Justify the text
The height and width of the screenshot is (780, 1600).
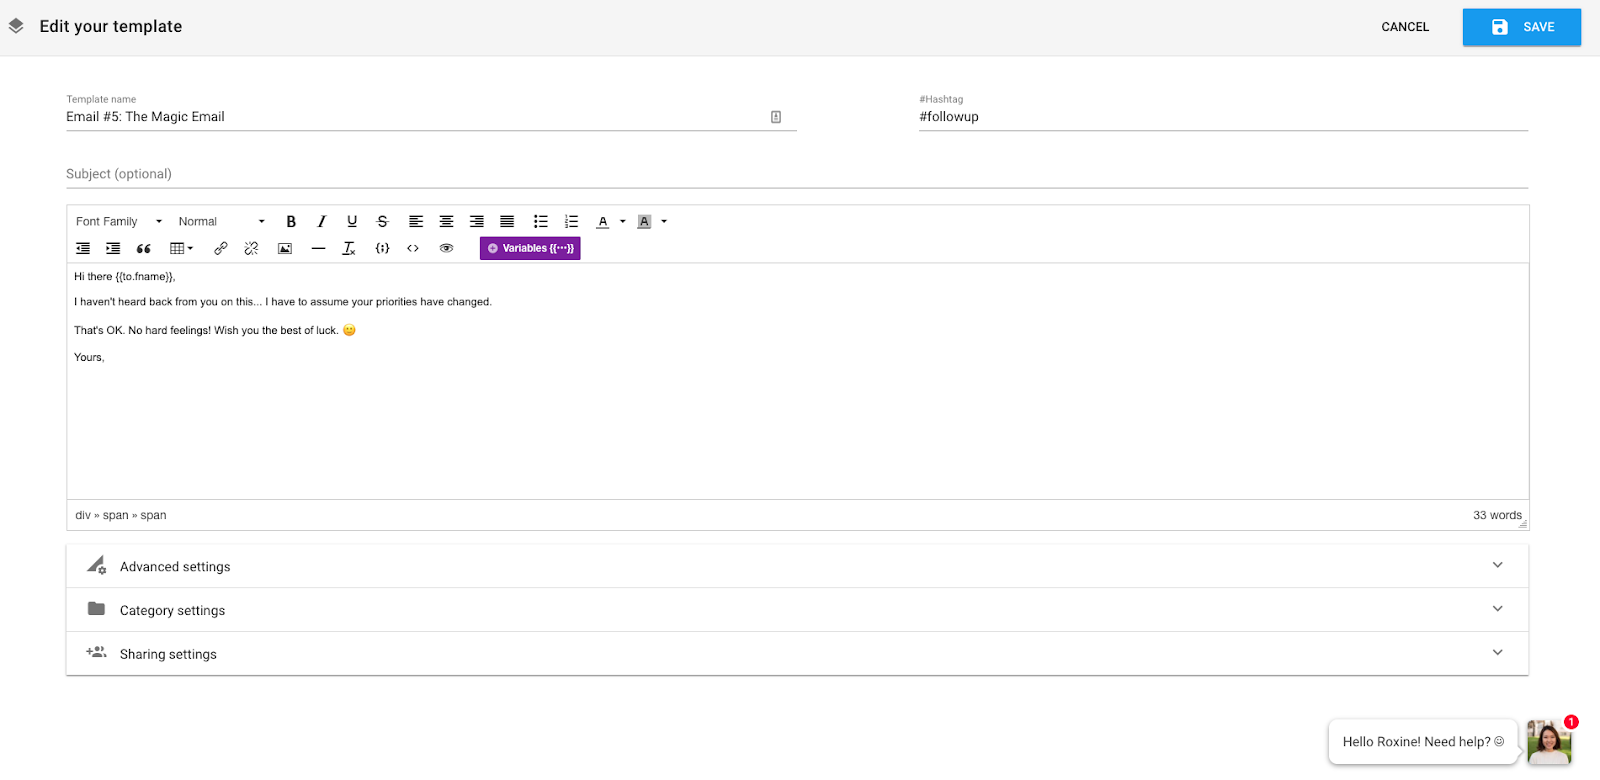(507, 222)
